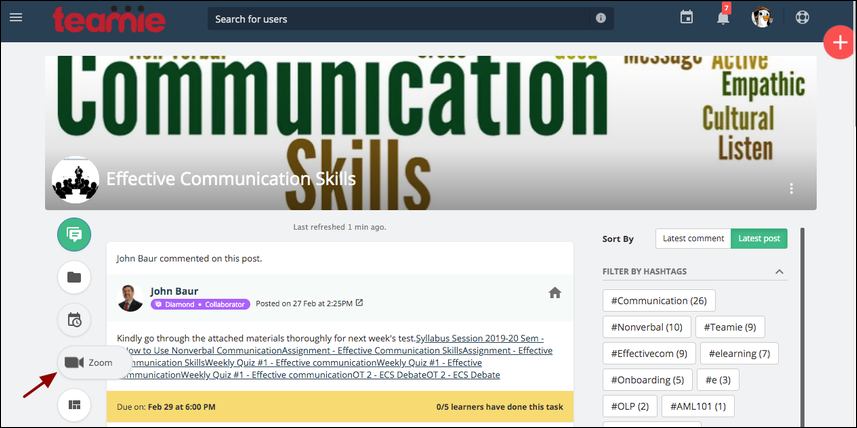The height and width of the screenshot is (428, 857).
Task: Launch Zoom from the sidebar
Action: tap(93, 362)
